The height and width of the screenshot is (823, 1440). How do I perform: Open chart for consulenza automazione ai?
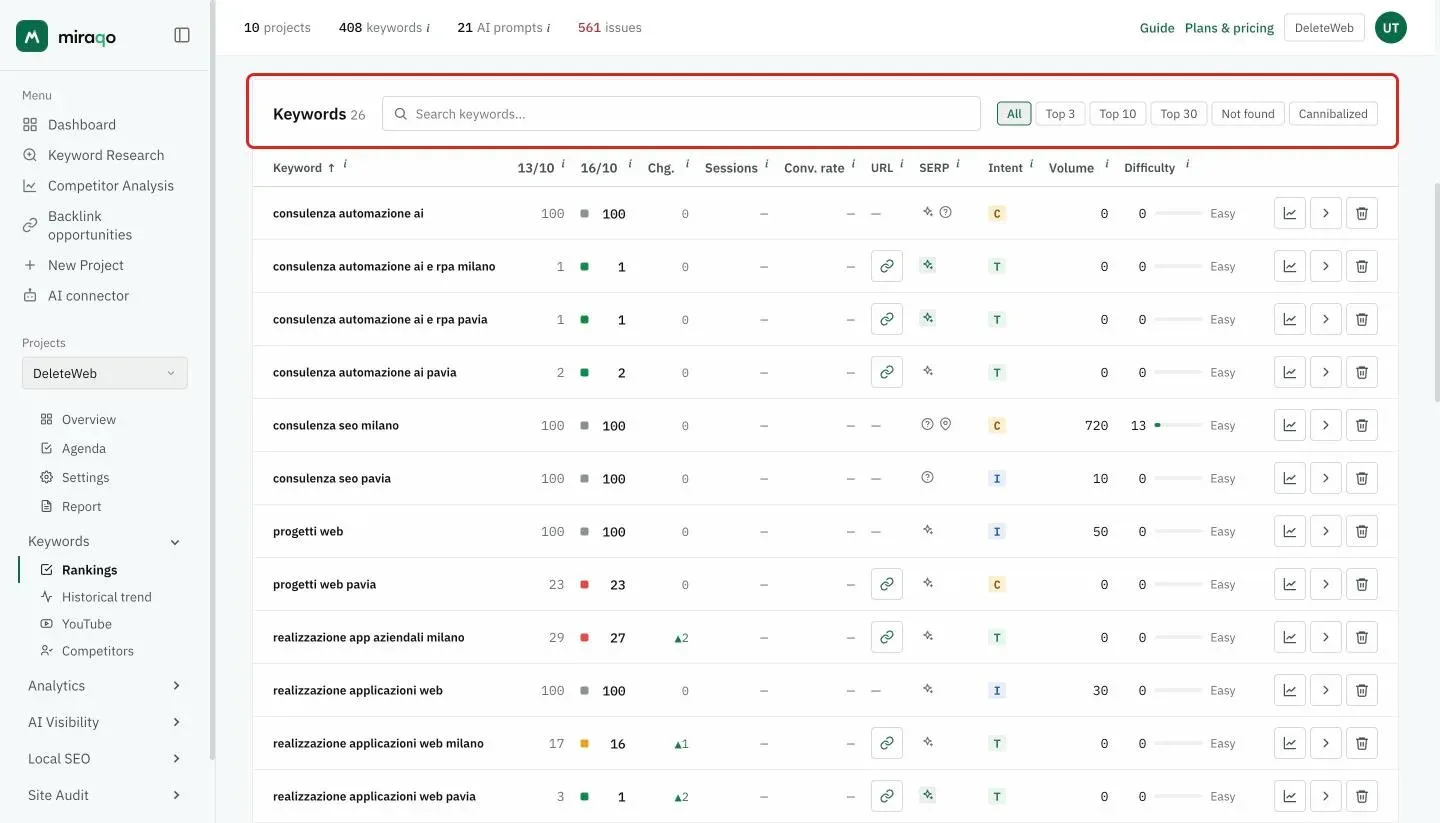click(1290, 213)
